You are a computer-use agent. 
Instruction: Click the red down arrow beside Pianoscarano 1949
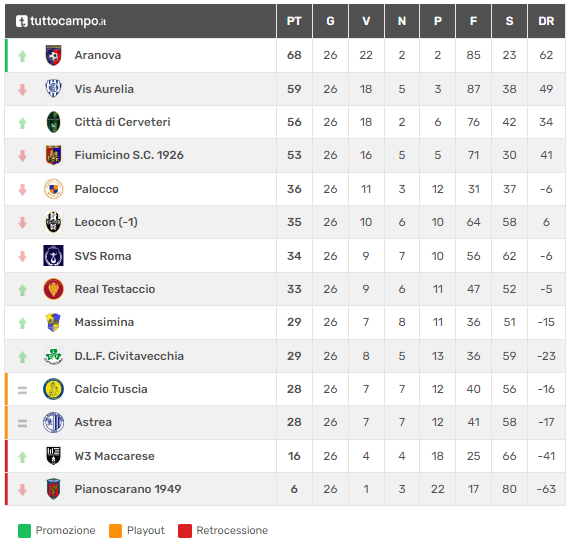[23, 490]
